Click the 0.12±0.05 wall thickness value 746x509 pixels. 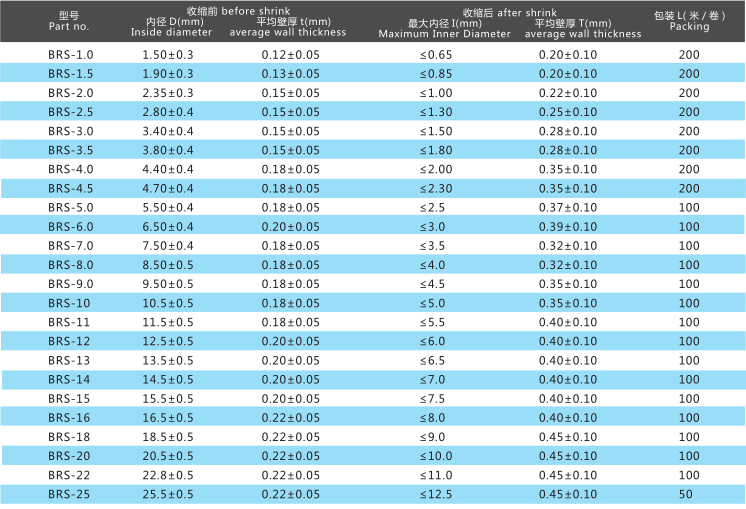click(290, 55)
